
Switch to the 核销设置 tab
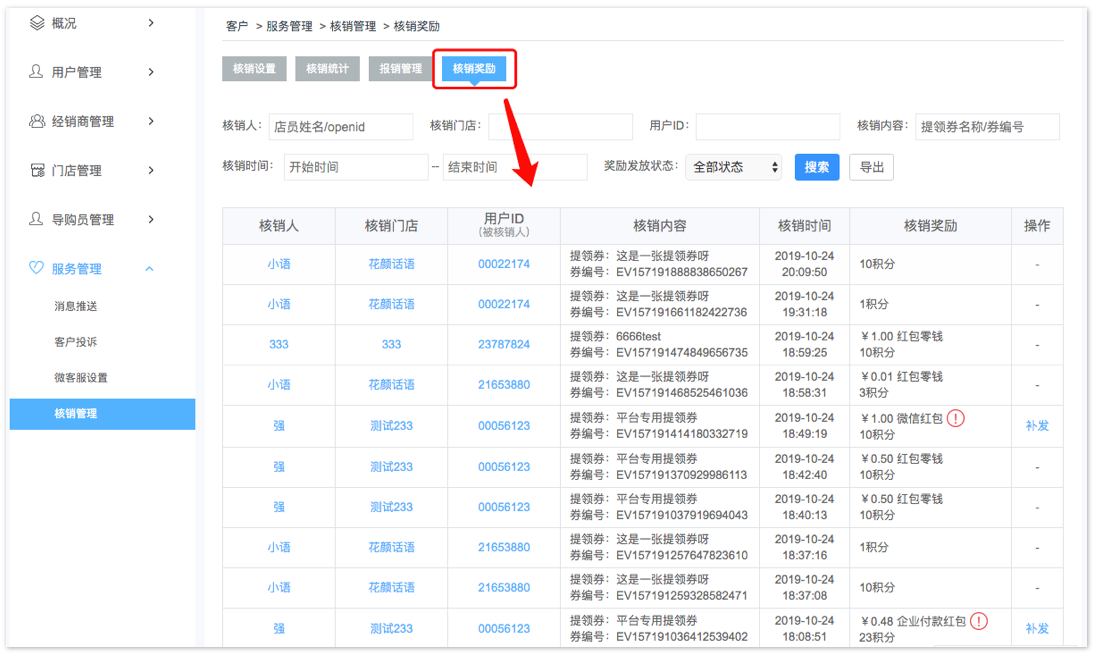(254, 69)
